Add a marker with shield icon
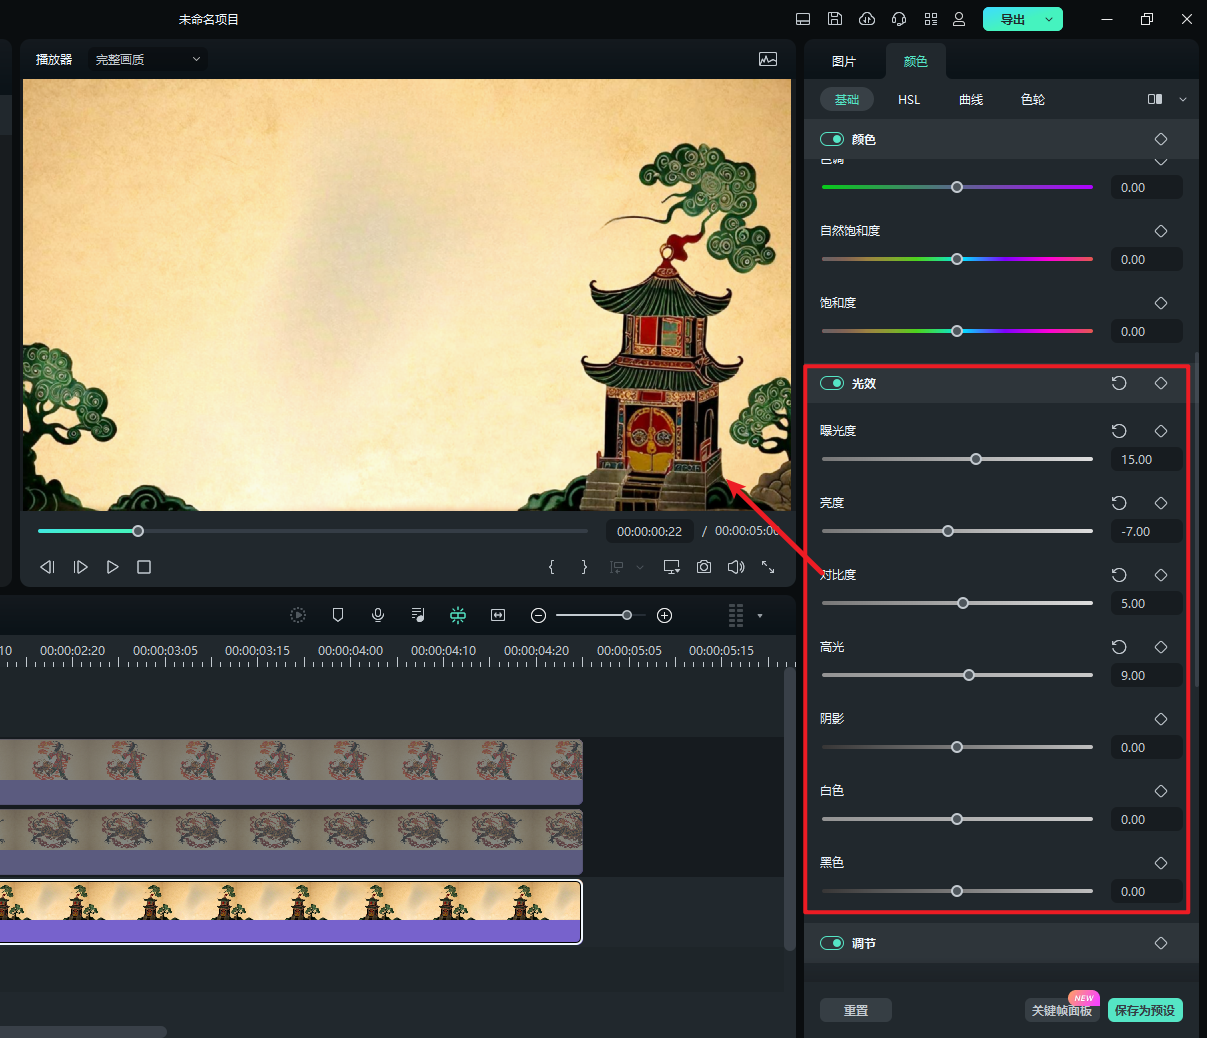 click(338, 615)
